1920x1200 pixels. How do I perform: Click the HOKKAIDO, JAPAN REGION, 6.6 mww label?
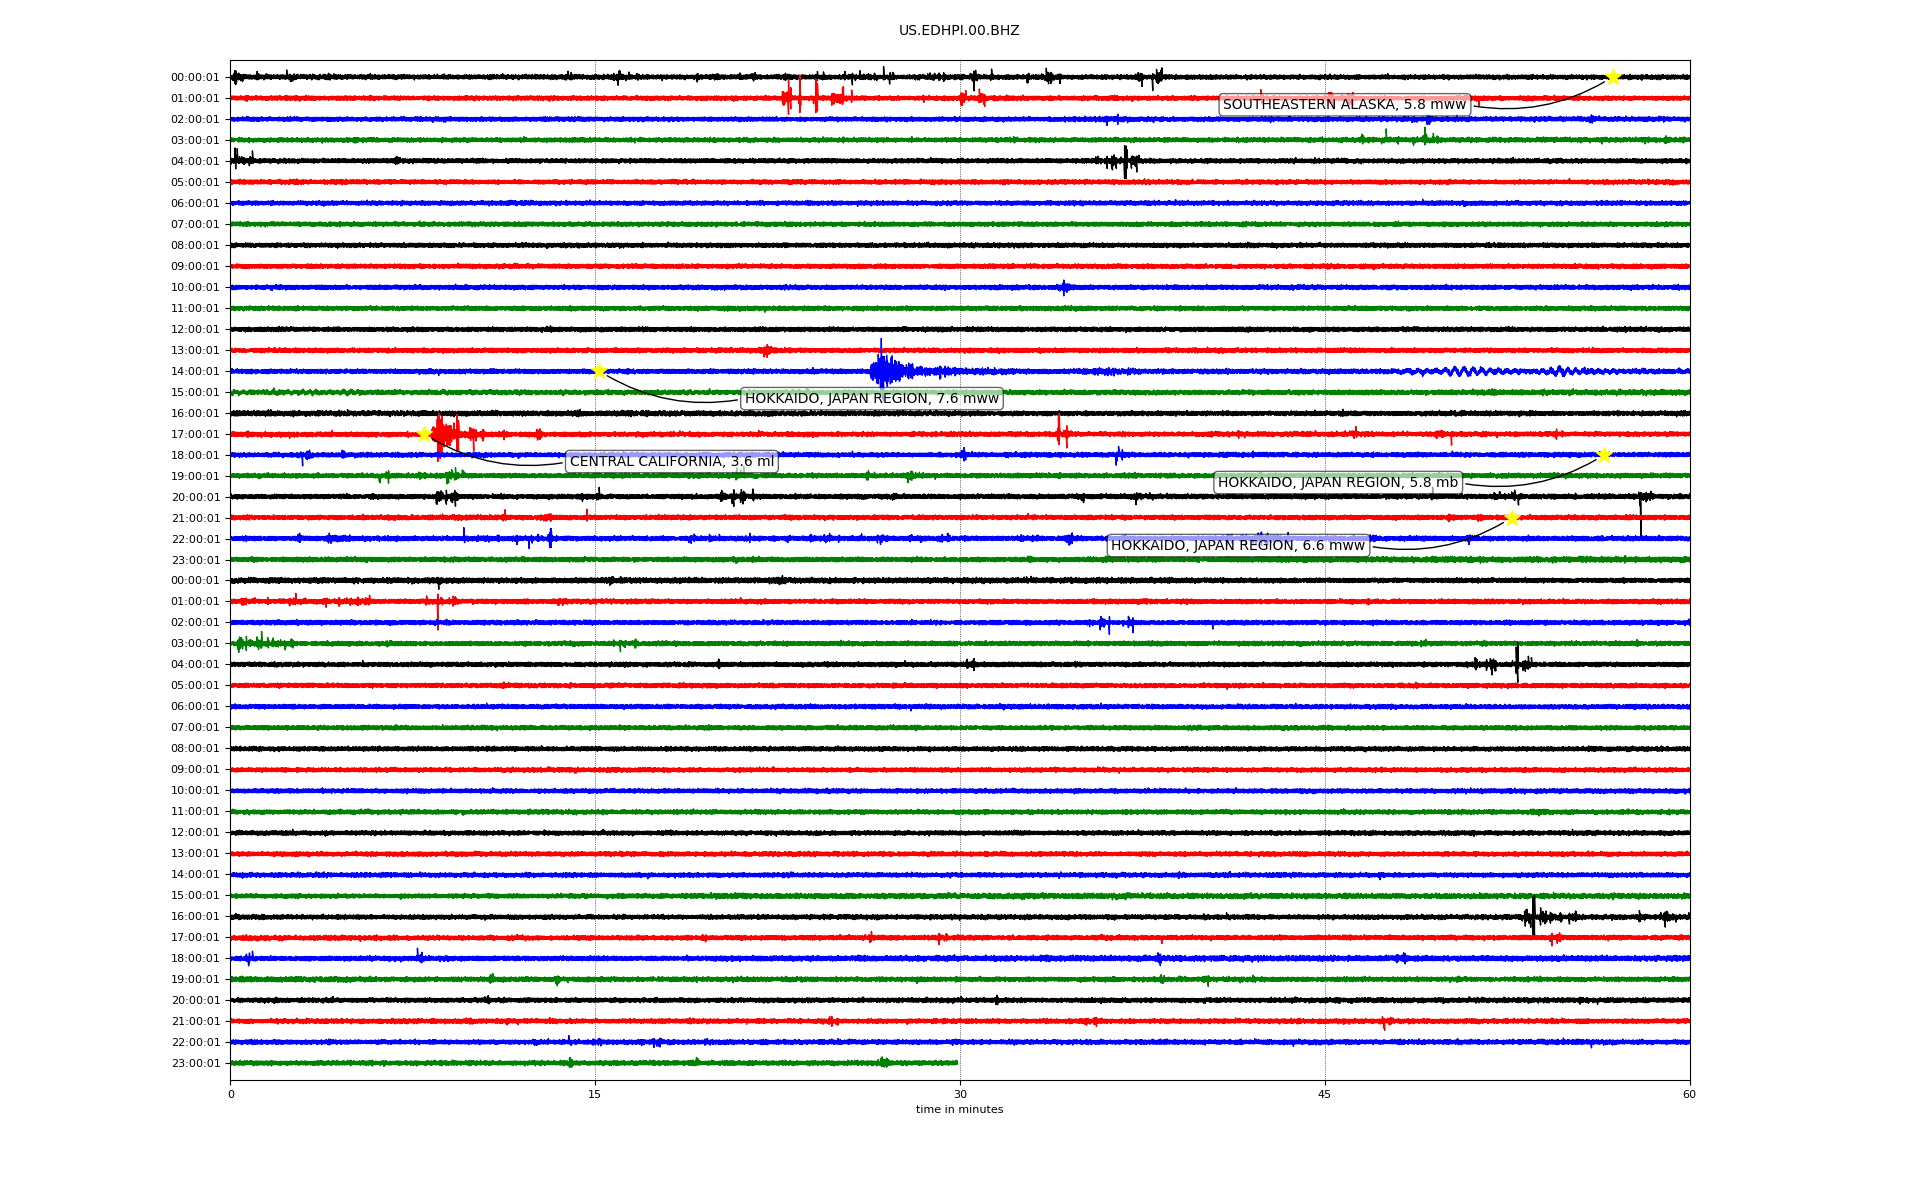click(x=1237, y=546)
